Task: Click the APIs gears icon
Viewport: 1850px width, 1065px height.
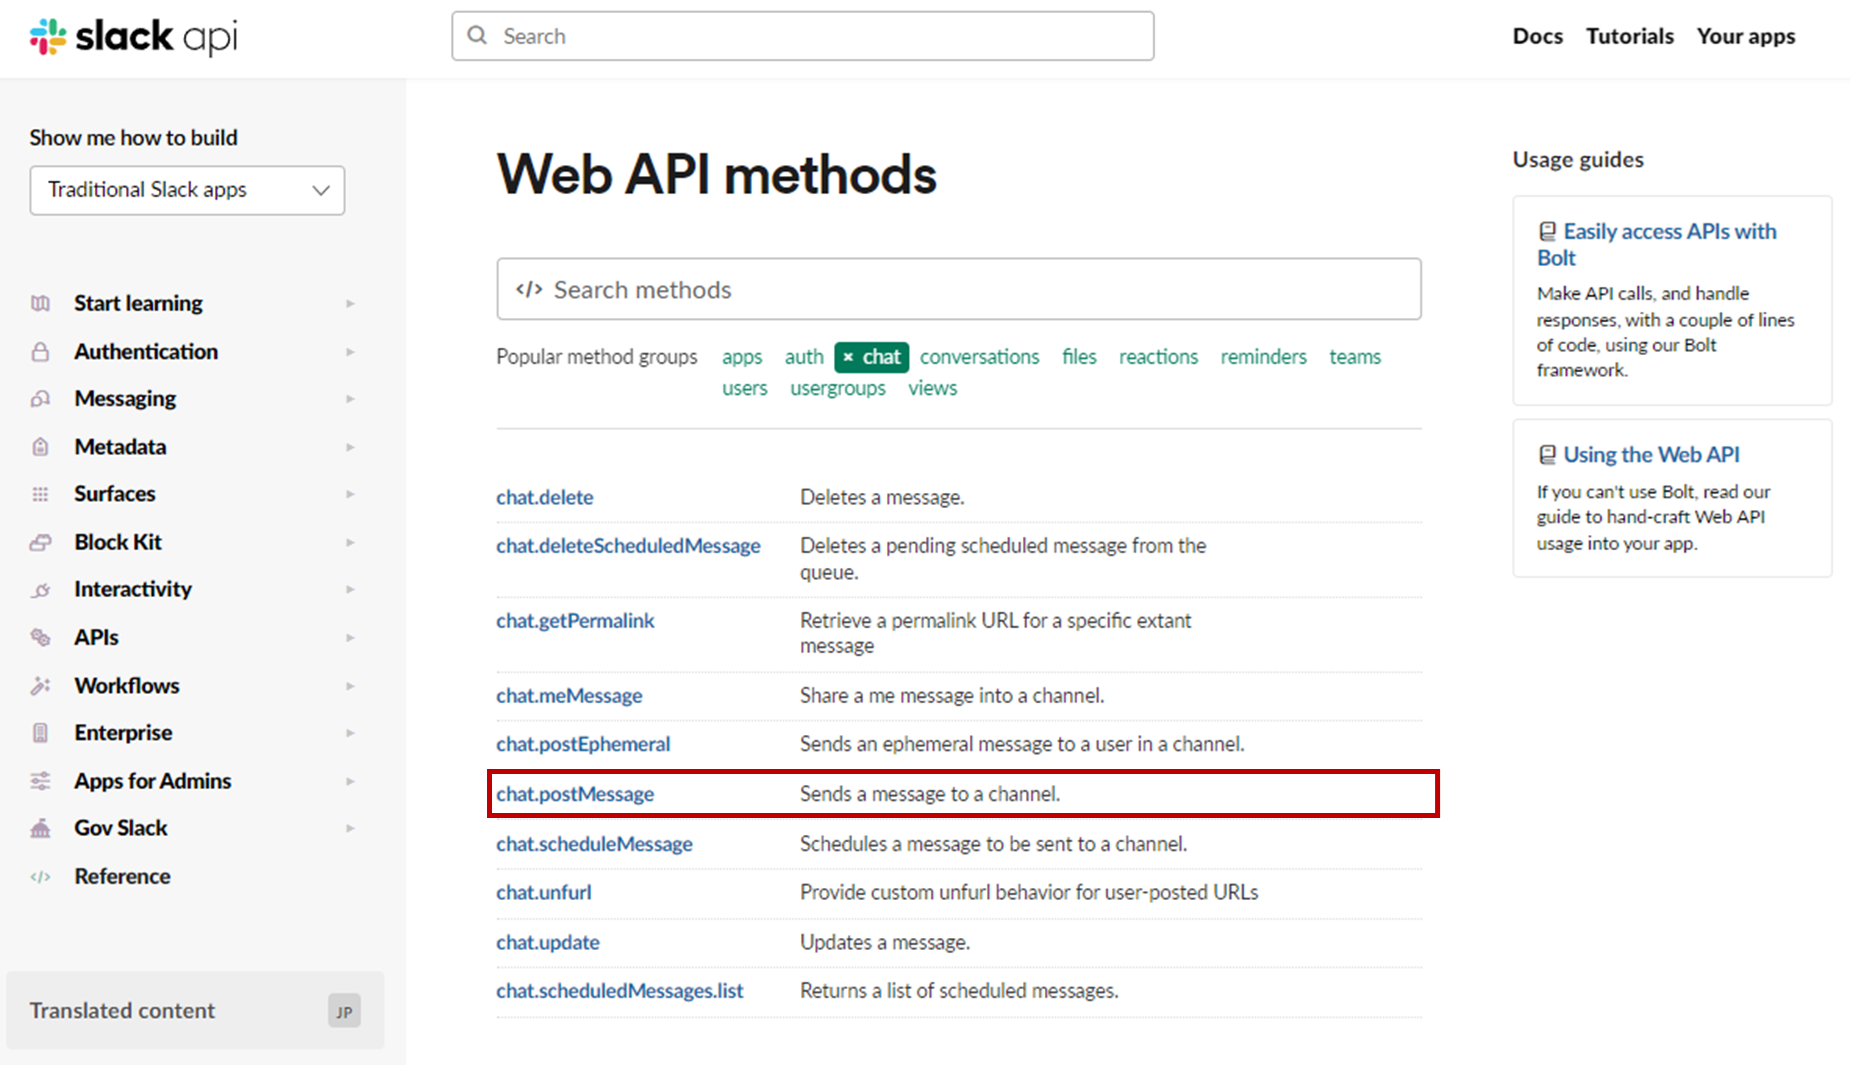Action: pyautogui.click(x=40, y=637)
